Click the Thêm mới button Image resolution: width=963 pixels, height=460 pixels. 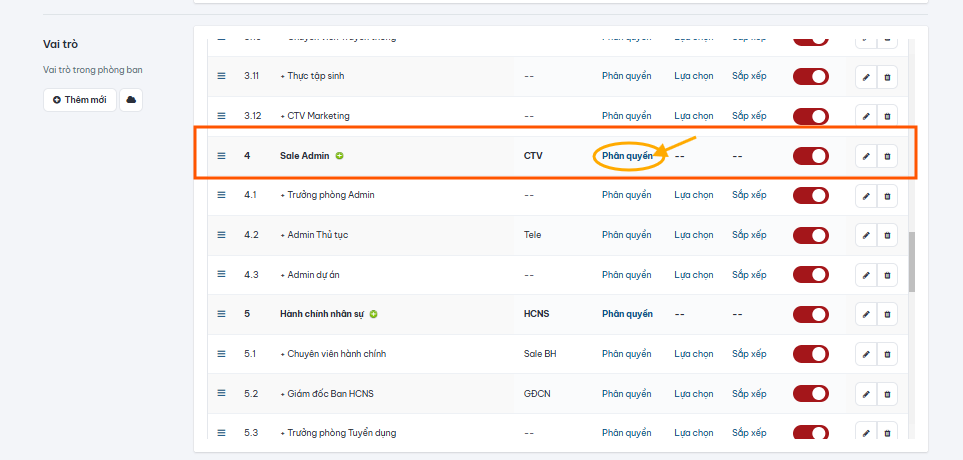(80, 99)
